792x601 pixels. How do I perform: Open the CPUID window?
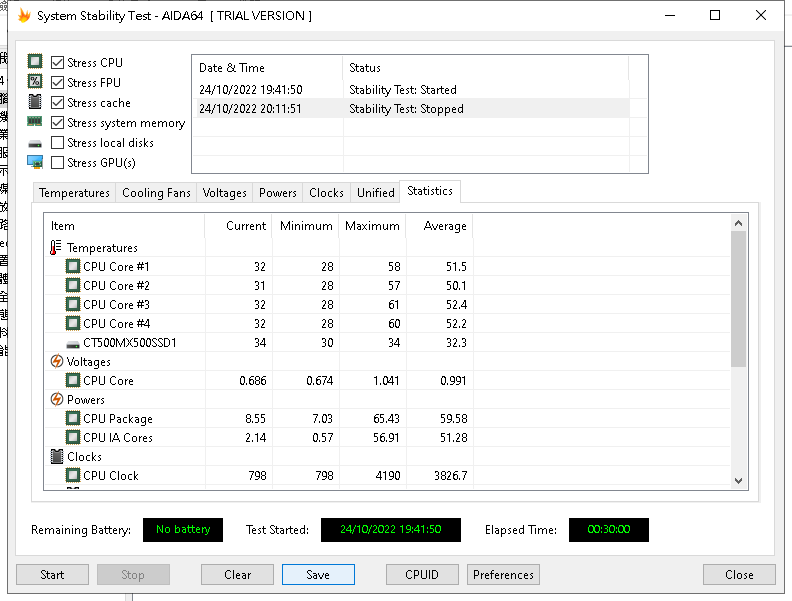(422, 575)
